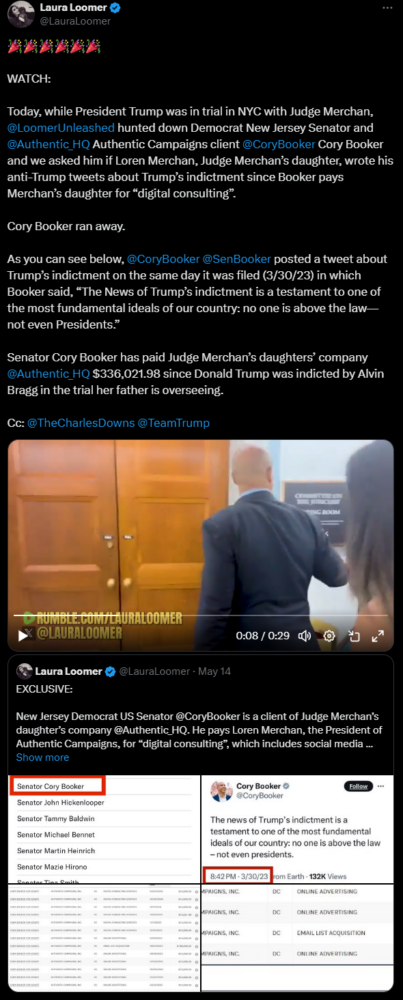The width and height of the screenshot is (403, 1000).
Task: Open the Cory Booker tweet screenshot image
Action: (x=298, y=828)
